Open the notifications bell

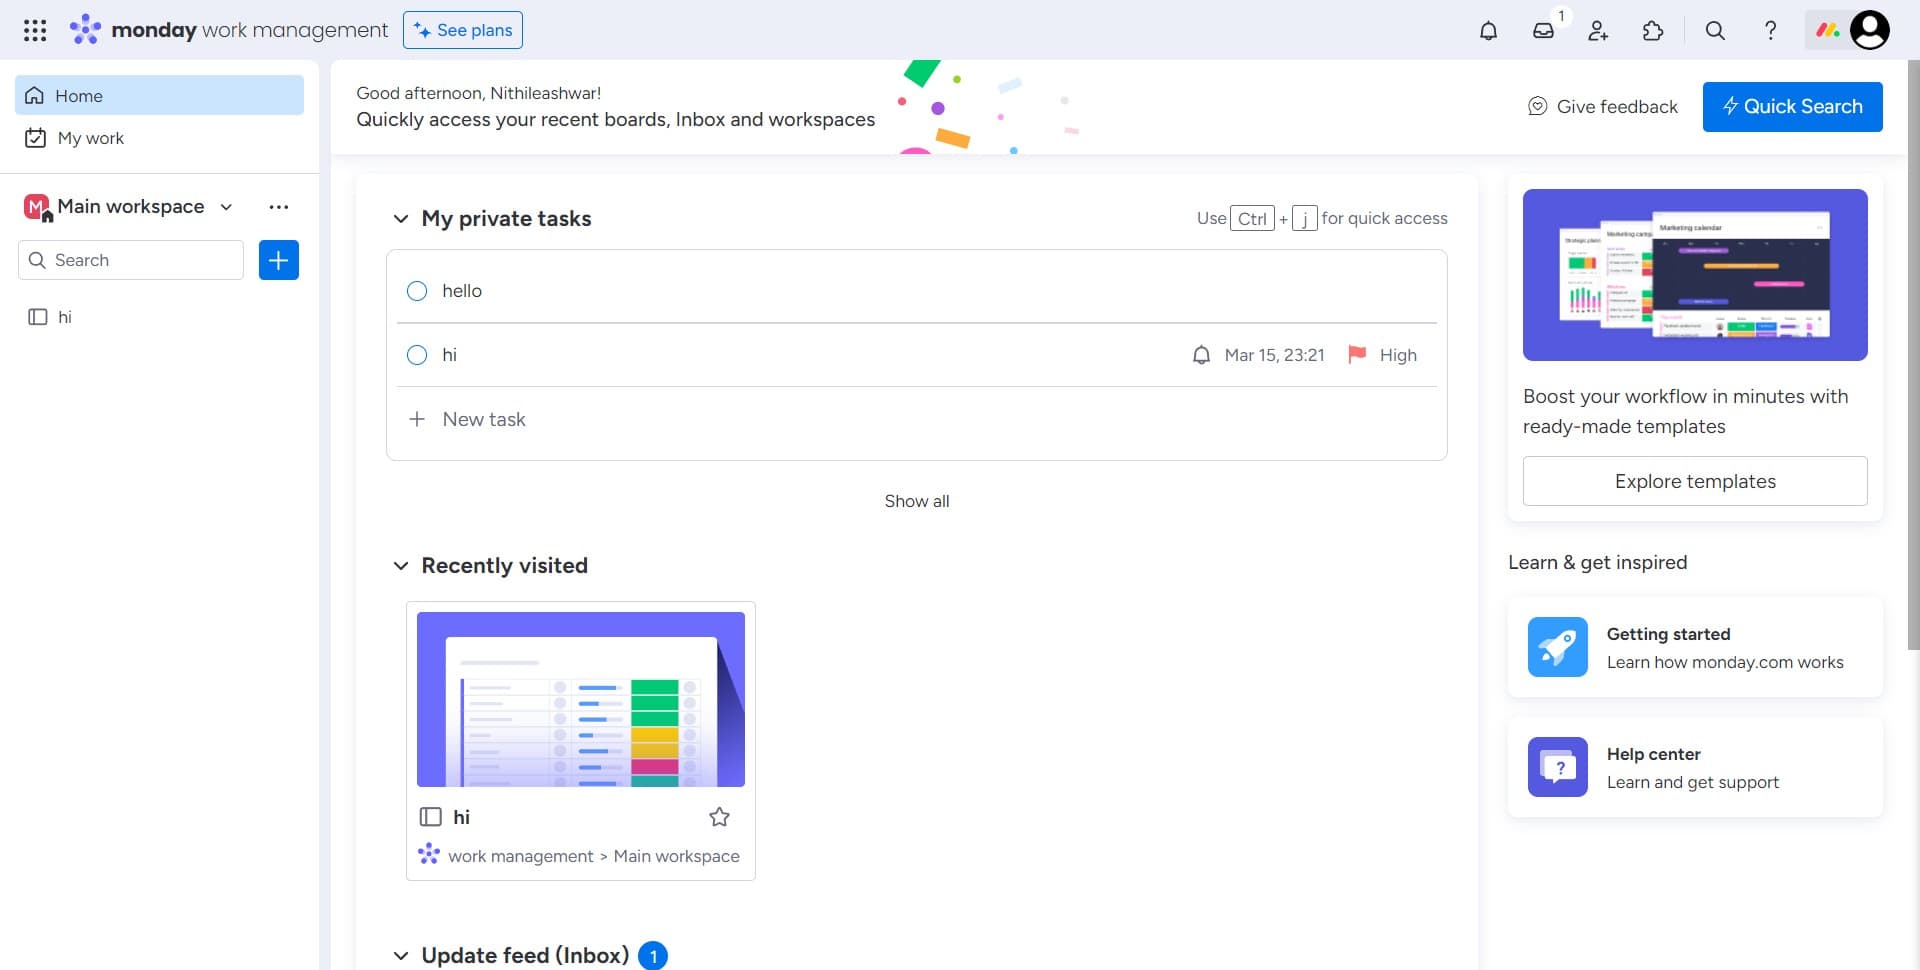pyautogui.click(x=1488, y=30)
